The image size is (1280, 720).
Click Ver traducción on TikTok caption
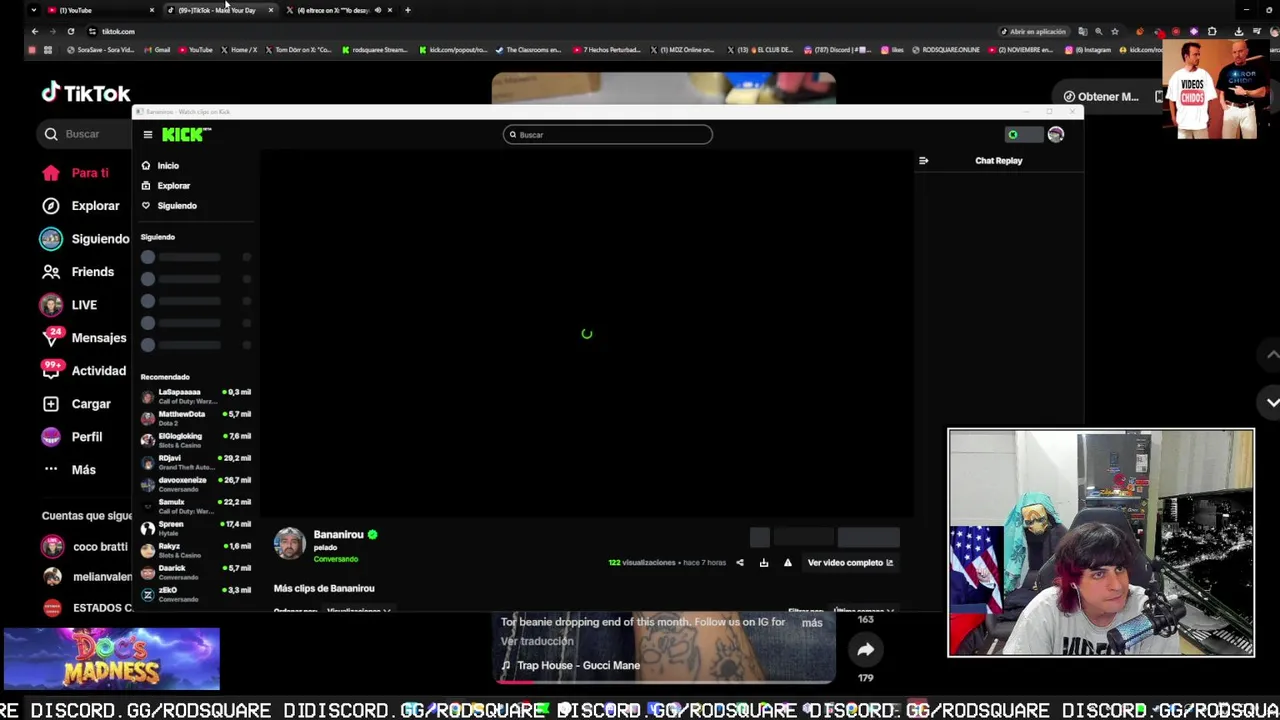(x=537, y=641)
